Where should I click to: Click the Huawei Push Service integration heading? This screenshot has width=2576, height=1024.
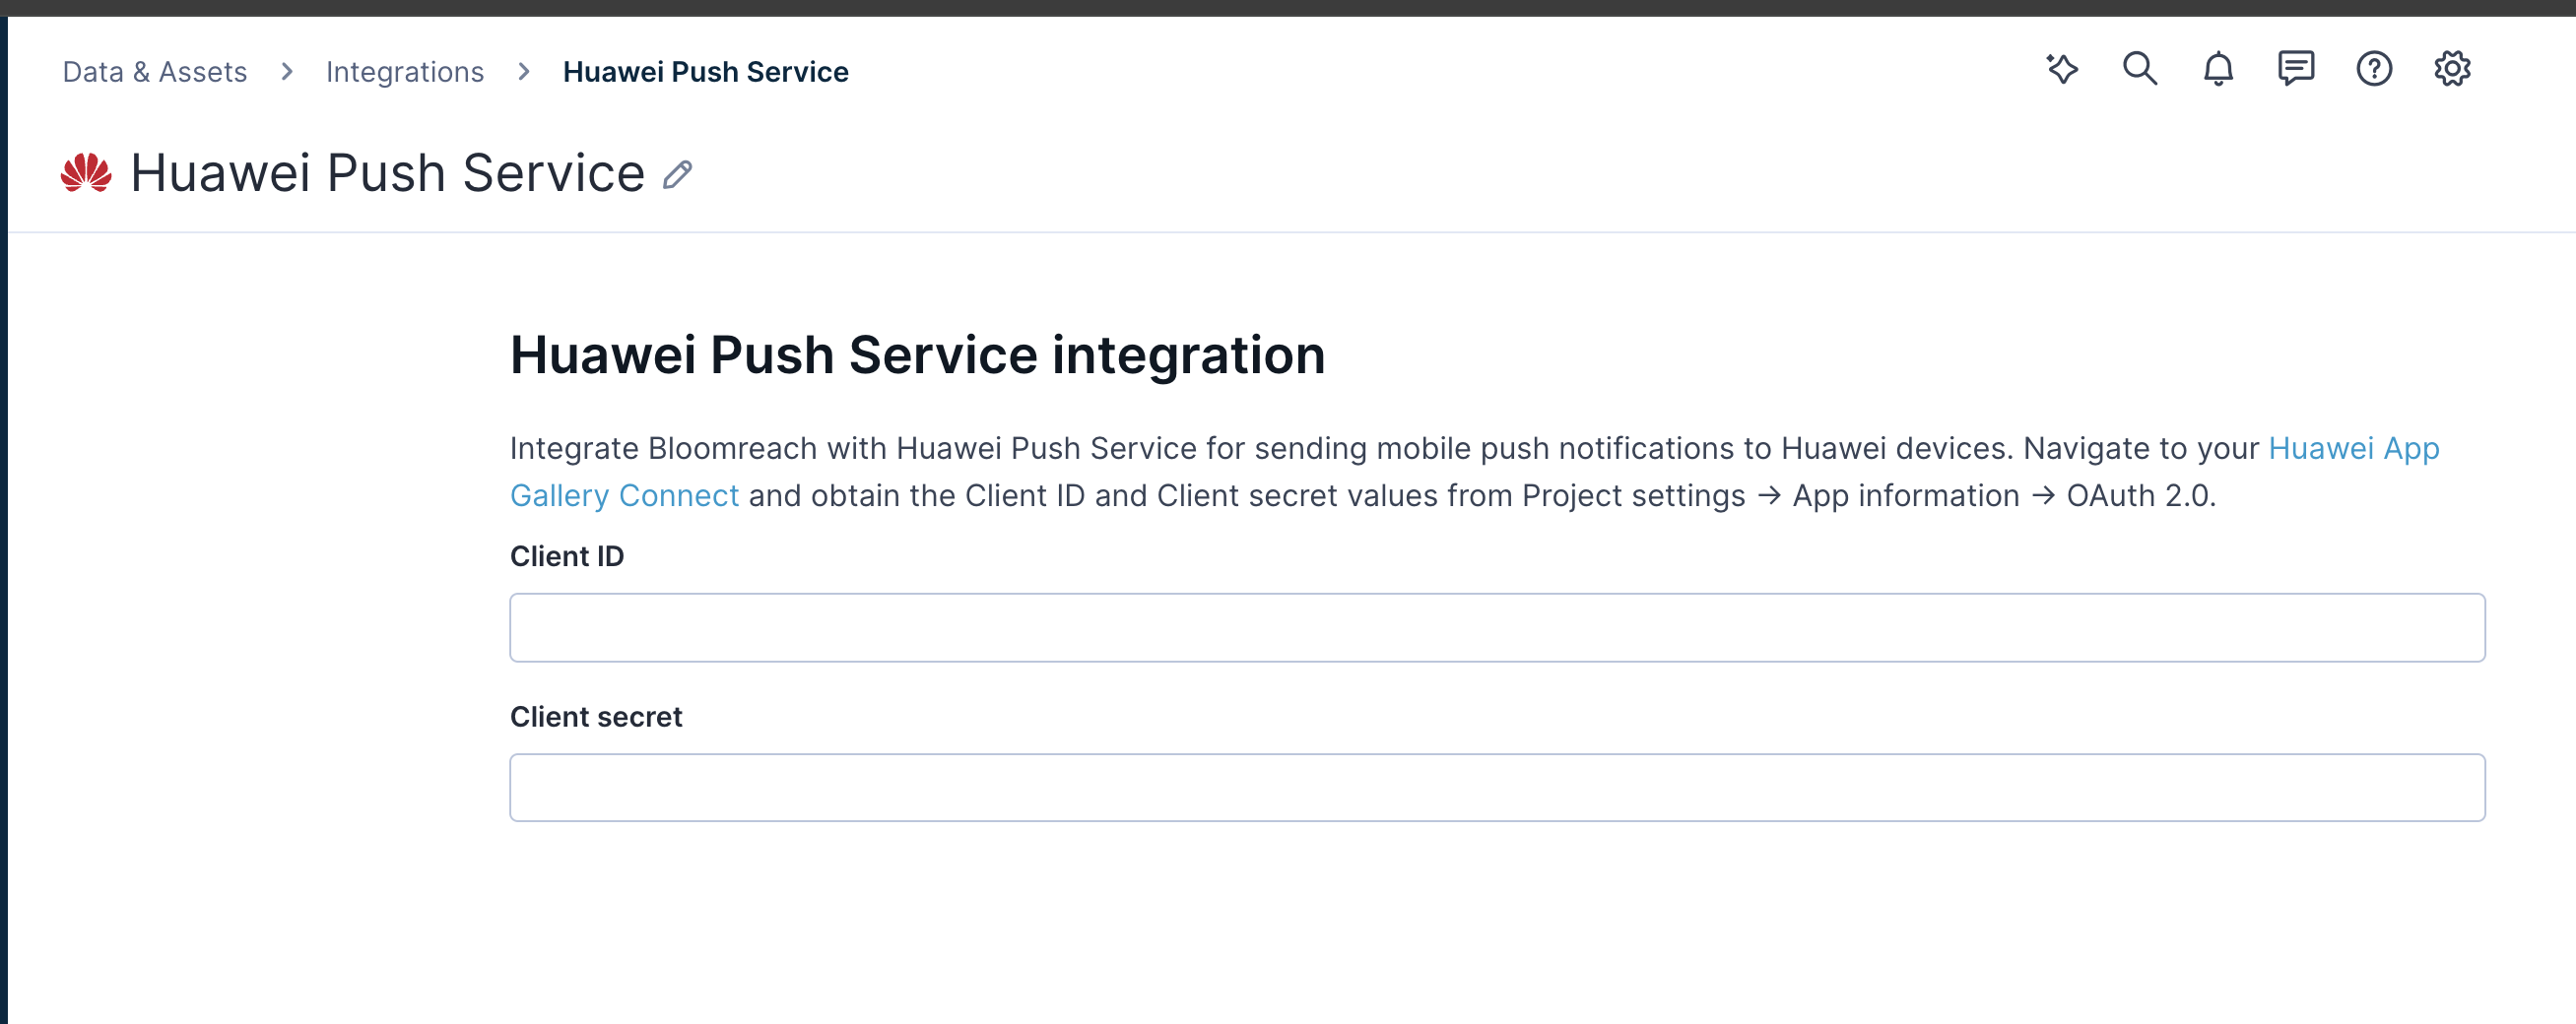919,353
